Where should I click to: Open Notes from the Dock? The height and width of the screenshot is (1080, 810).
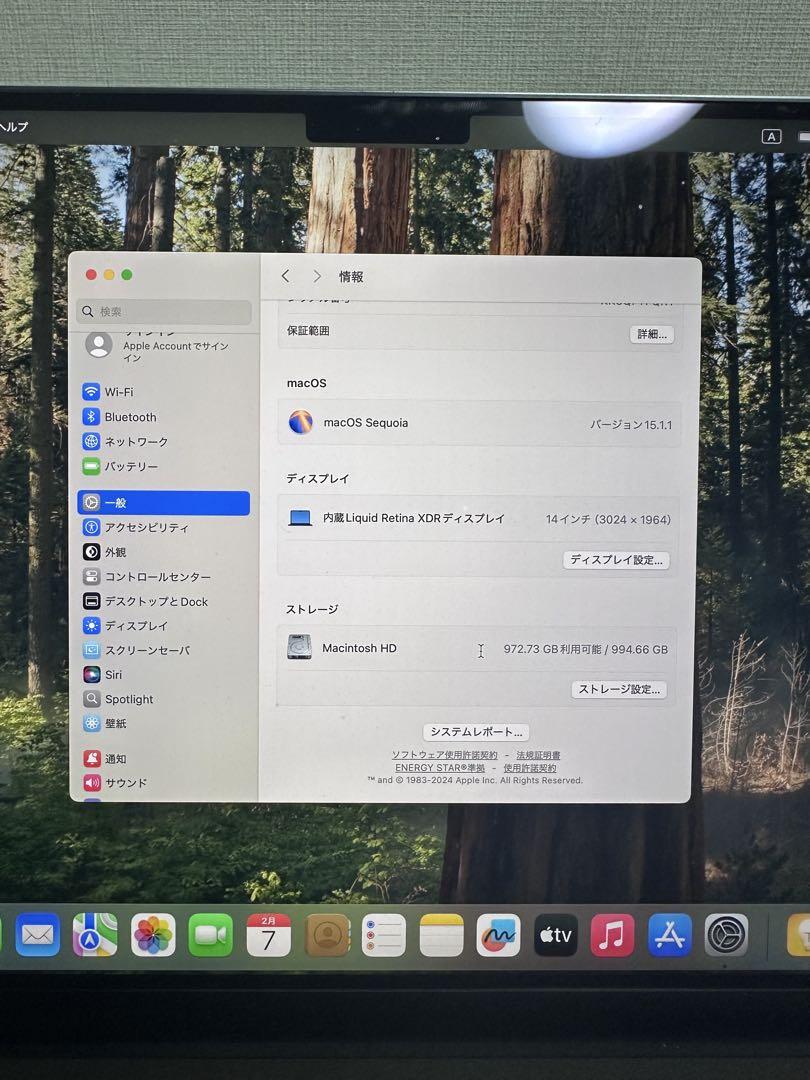pyautogui.click(x=442, y=935)
